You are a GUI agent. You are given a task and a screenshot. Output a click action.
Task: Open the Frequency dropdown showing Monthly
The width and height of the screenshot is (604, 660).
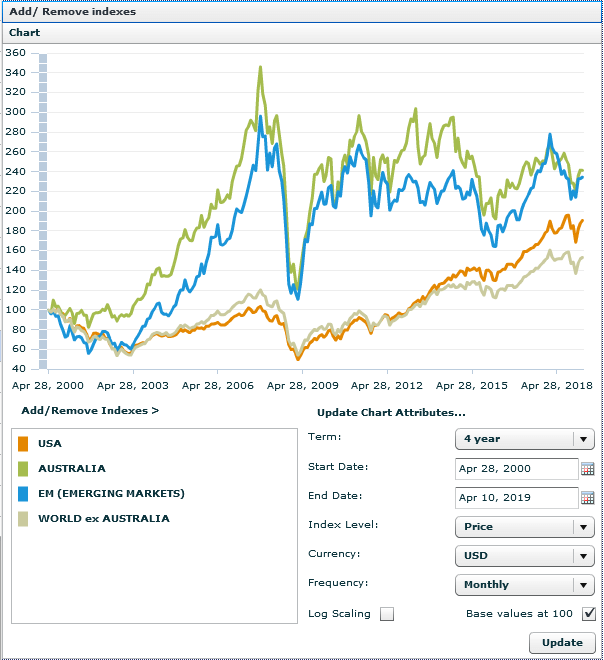click(x=524, y=585)
